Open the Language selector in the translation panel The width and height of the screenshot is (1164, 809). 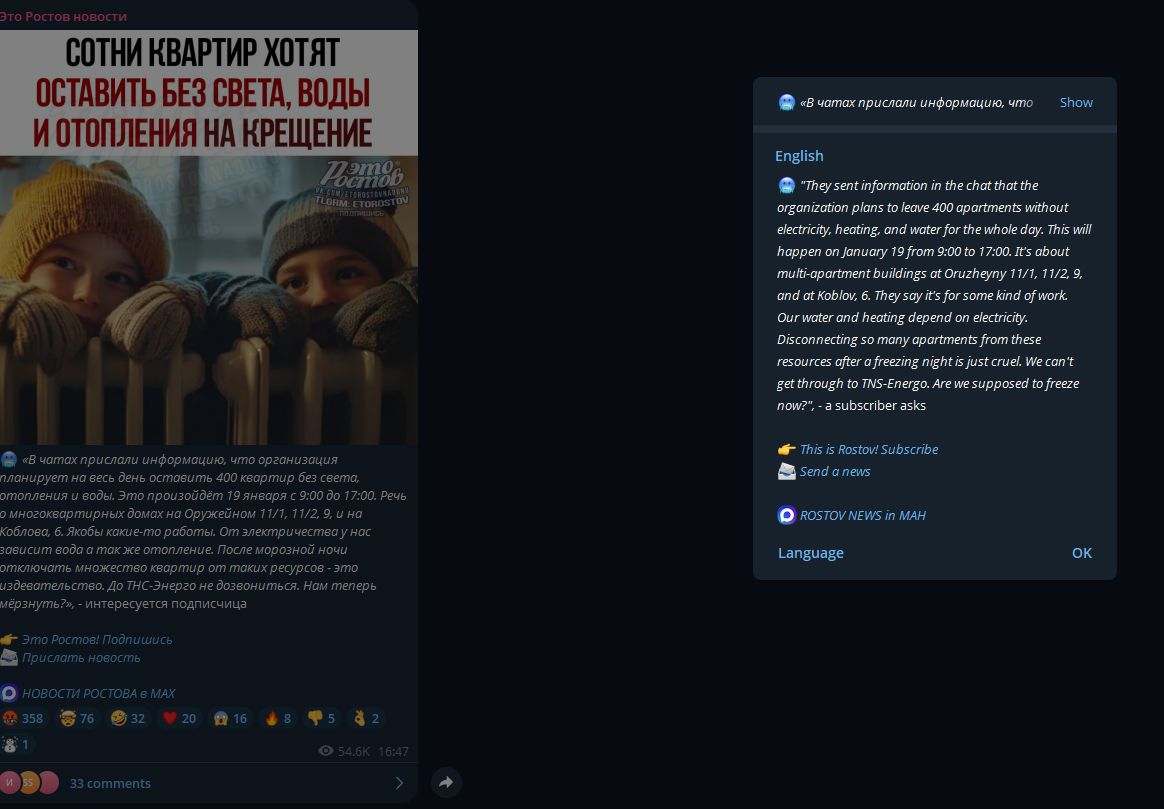click(x=811, y=553)
